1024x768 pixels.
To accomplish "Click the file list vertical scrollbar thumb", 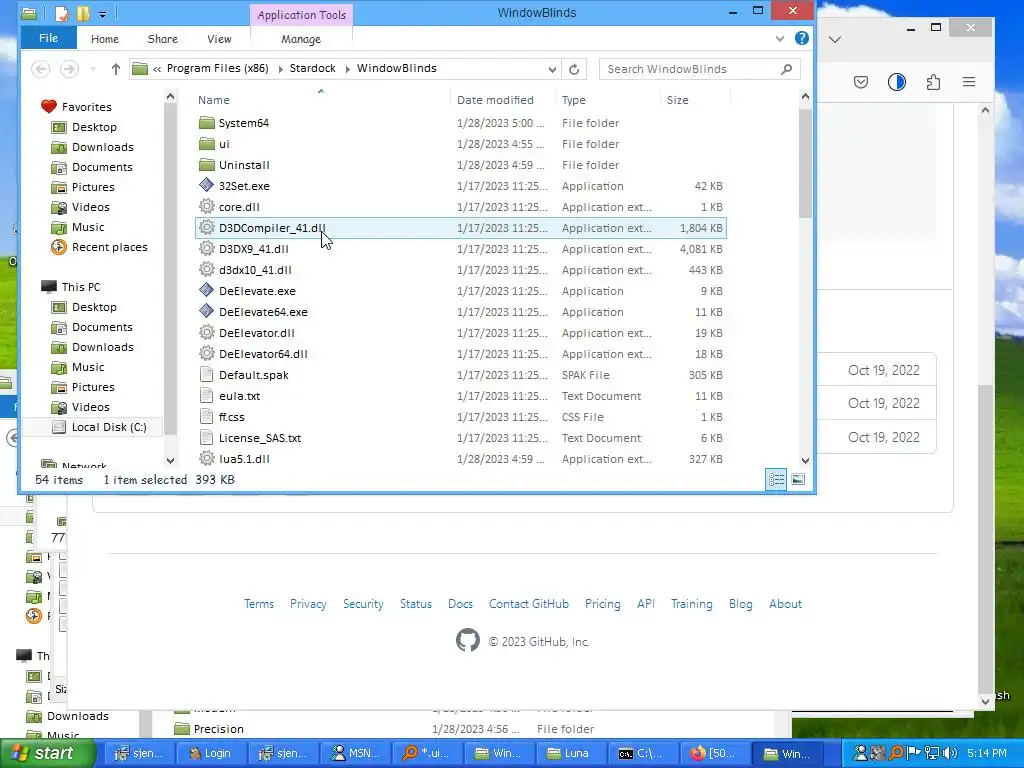I will point(805,163).
